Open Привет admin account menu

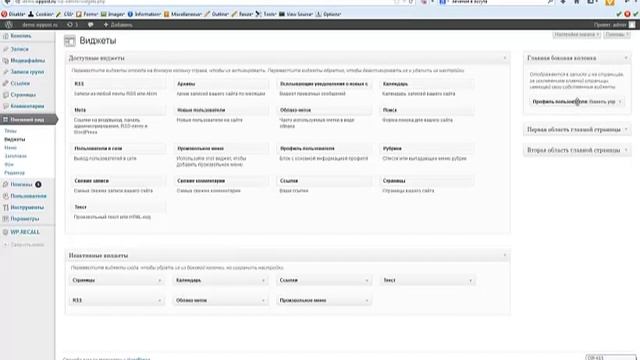pos(614,24)
